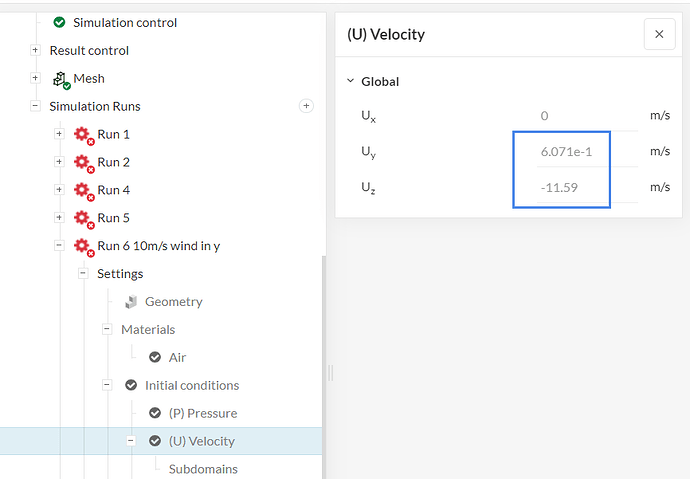Collapse the Simulation Runs node

pos(35,106)
